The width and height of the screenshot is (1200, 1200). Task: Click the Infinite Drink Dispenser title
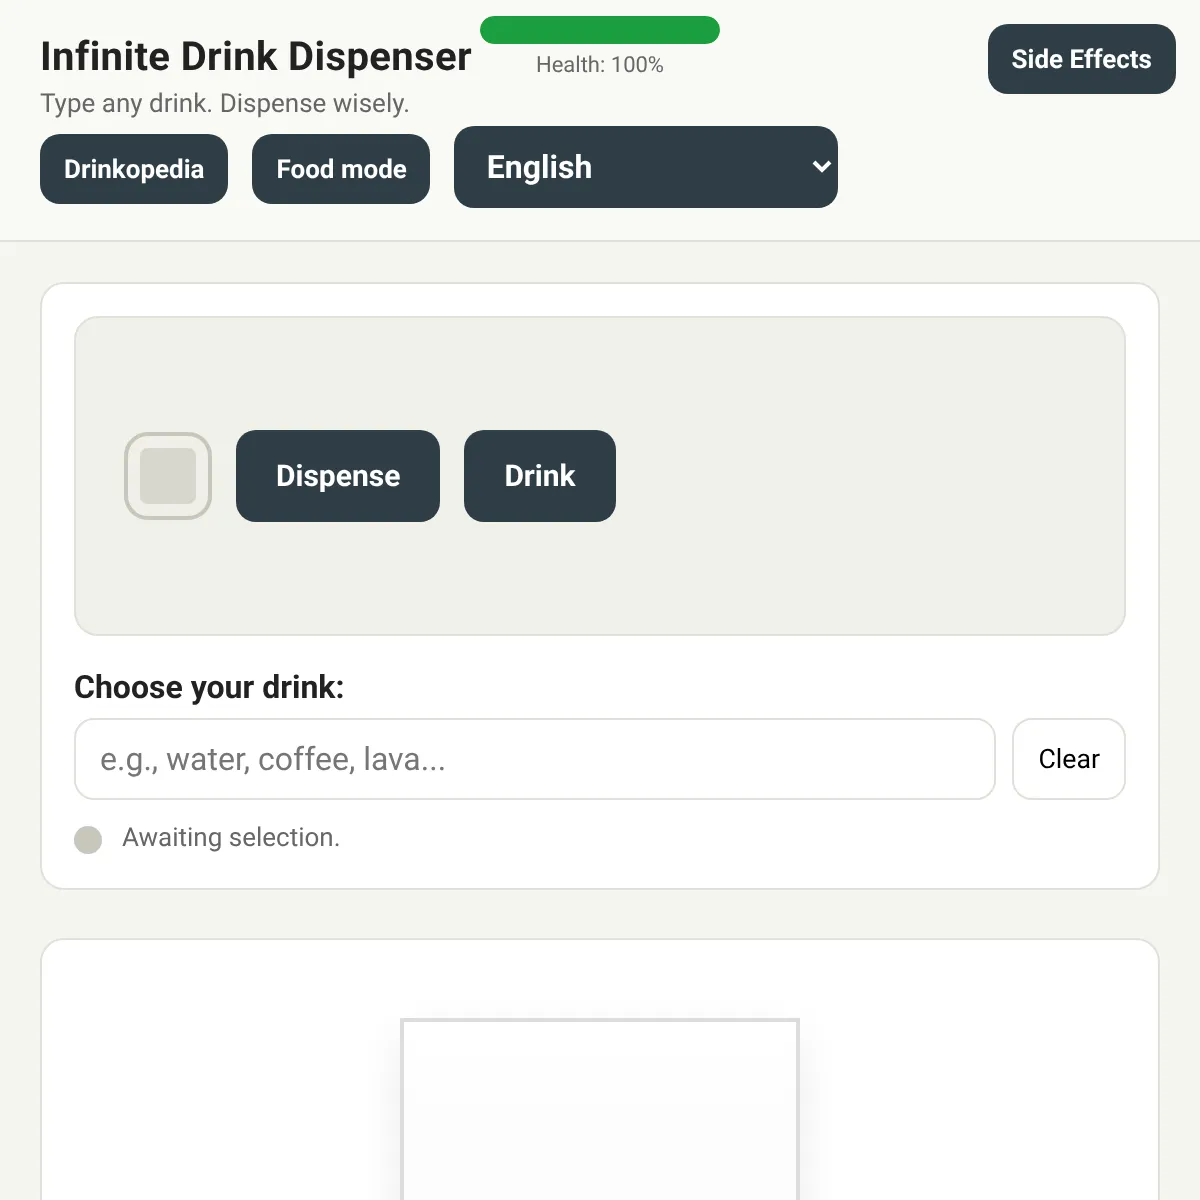coord(256,57)
